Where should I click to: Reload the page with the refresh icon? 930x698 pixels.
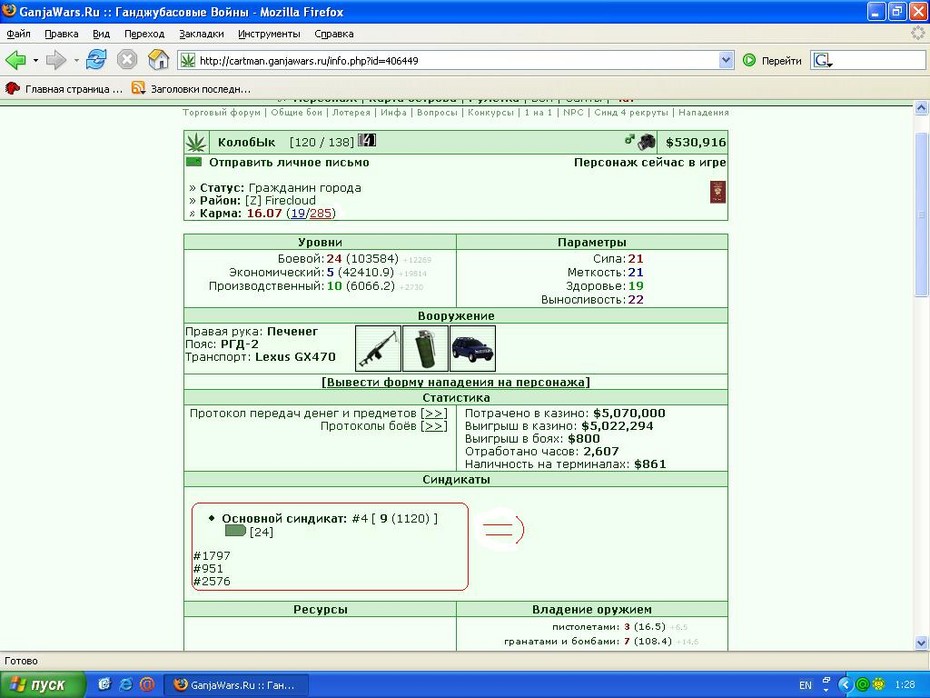pos(96,60)
